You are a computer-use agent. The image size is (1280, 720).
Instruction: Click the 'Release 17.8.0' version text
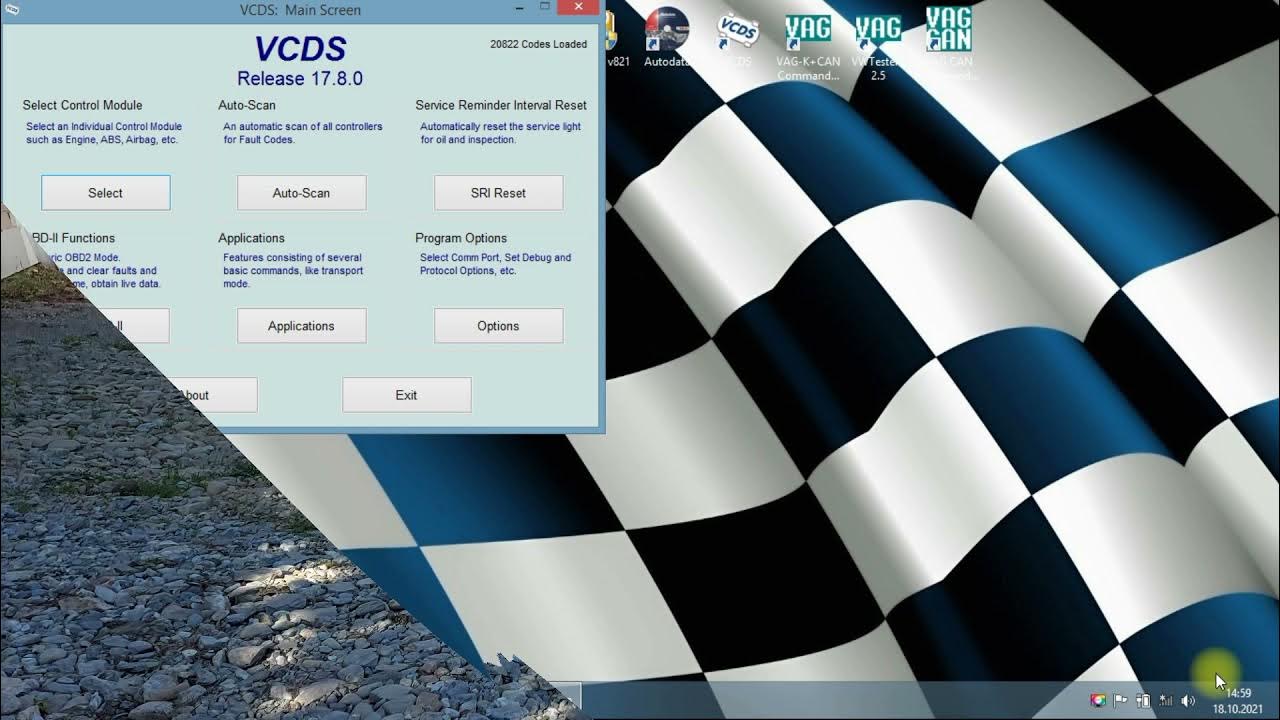coord(300,78)
